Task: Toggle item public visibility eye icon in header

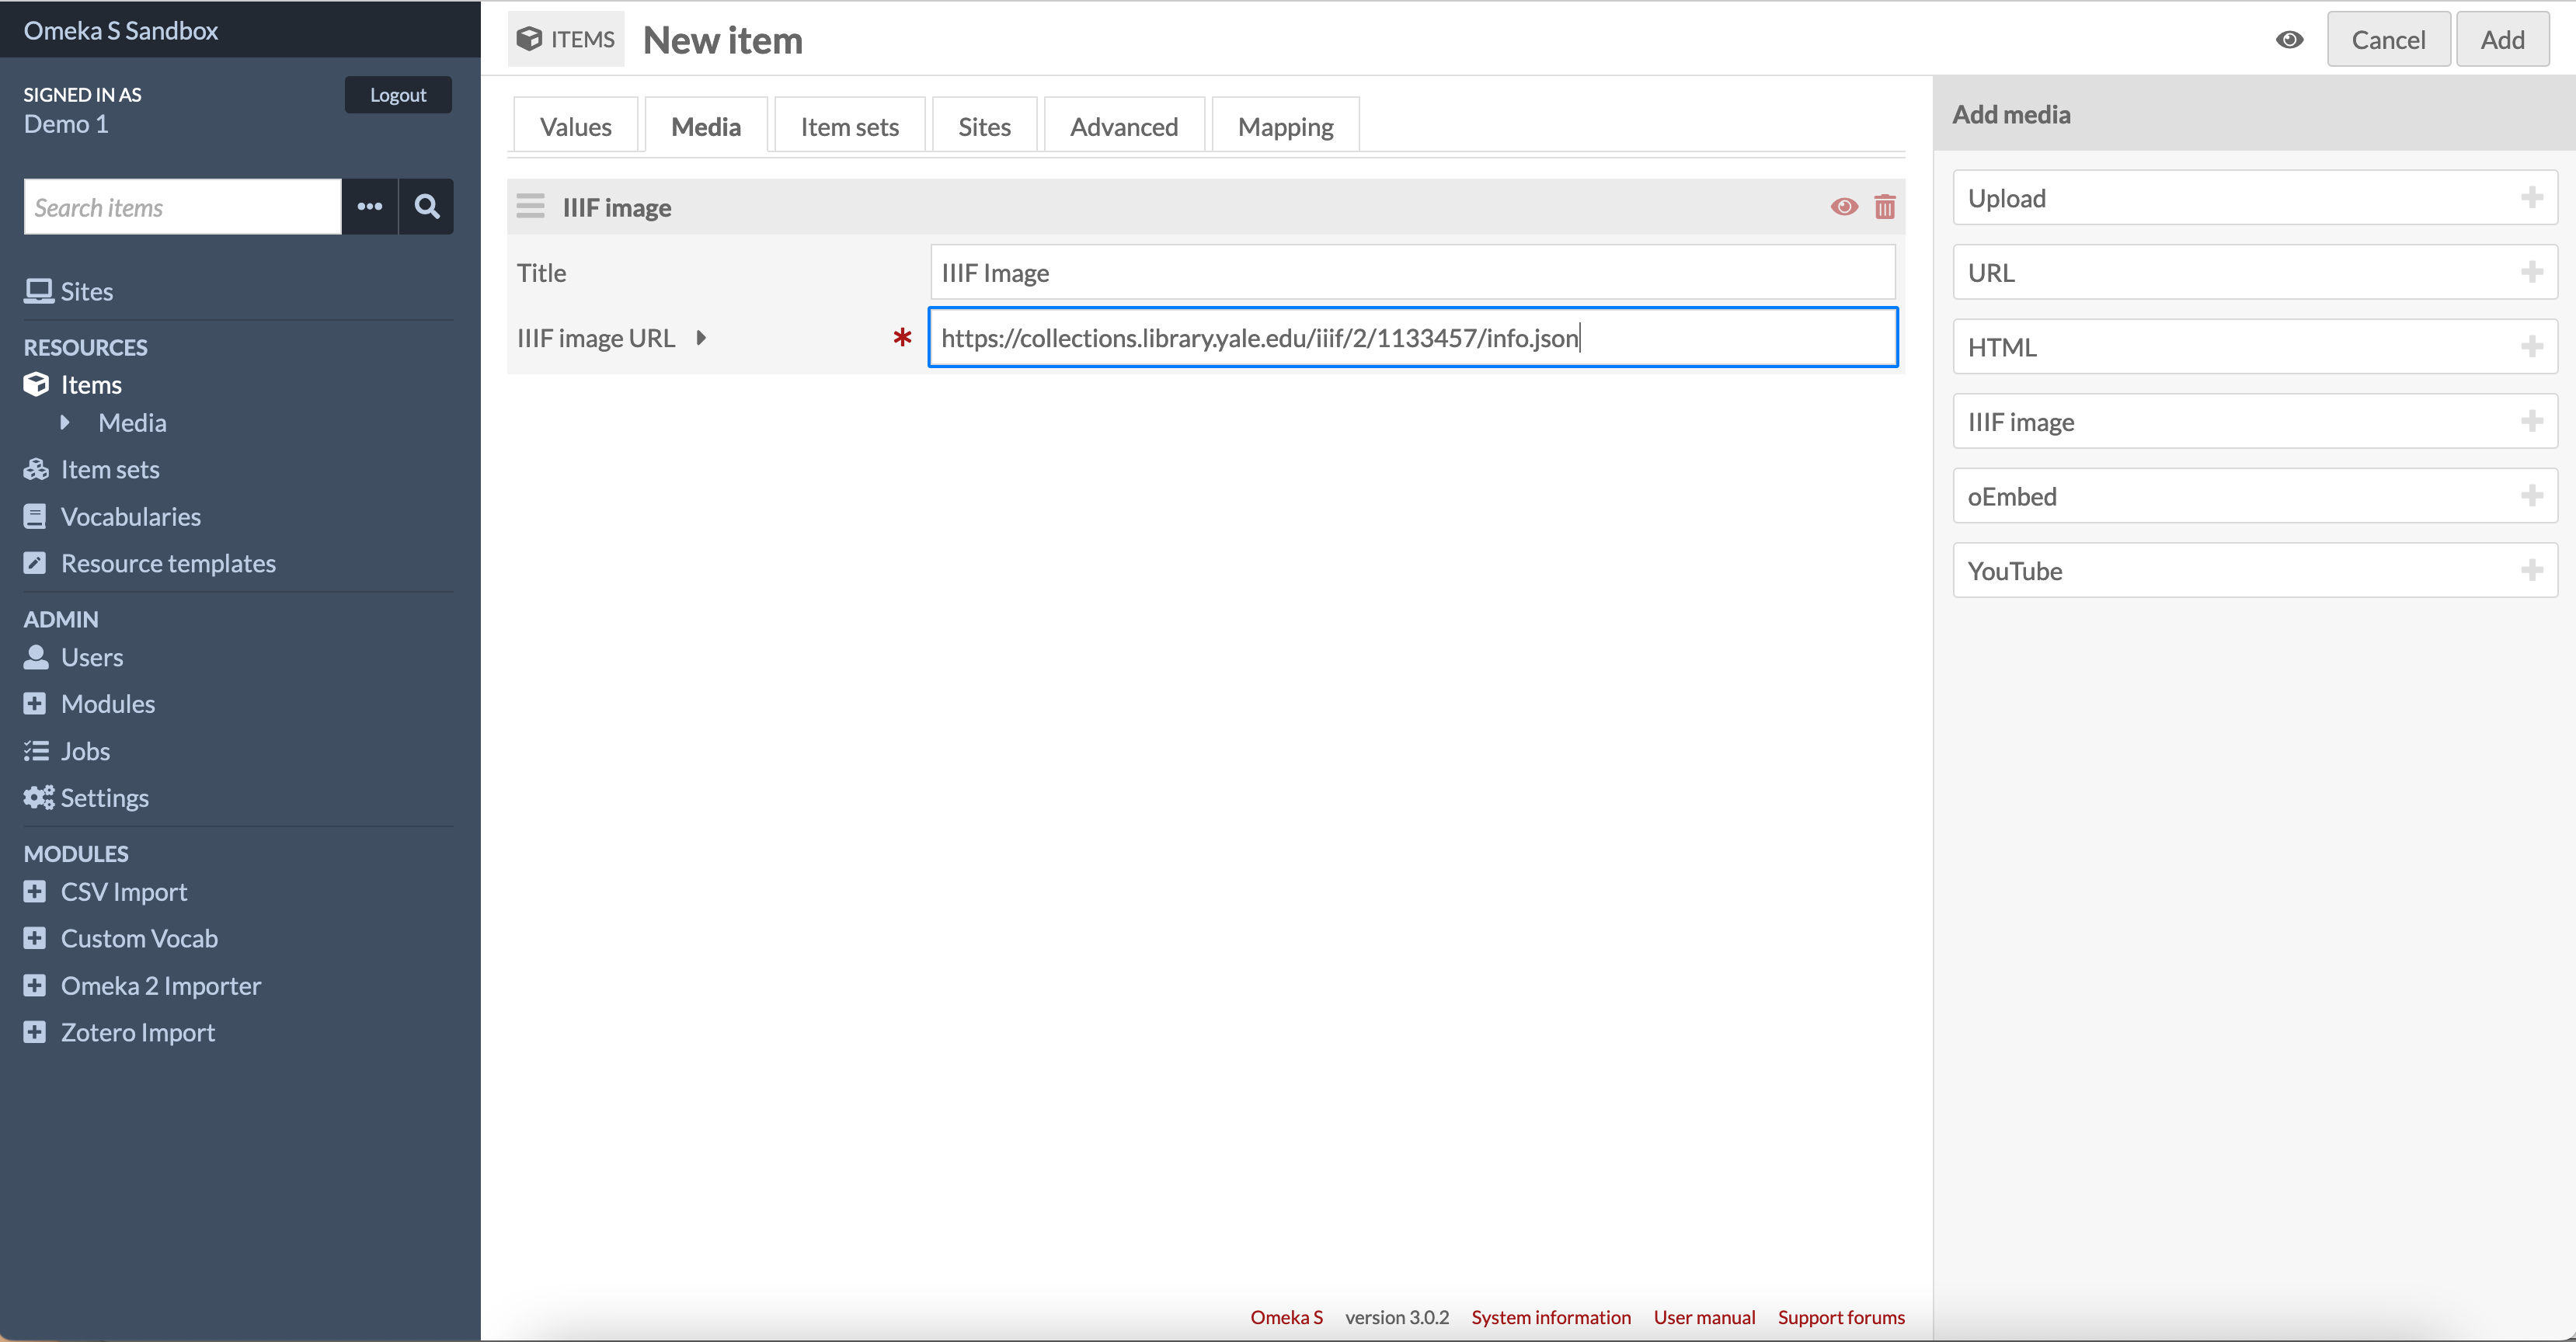Action: click(x=2289, y=40)
